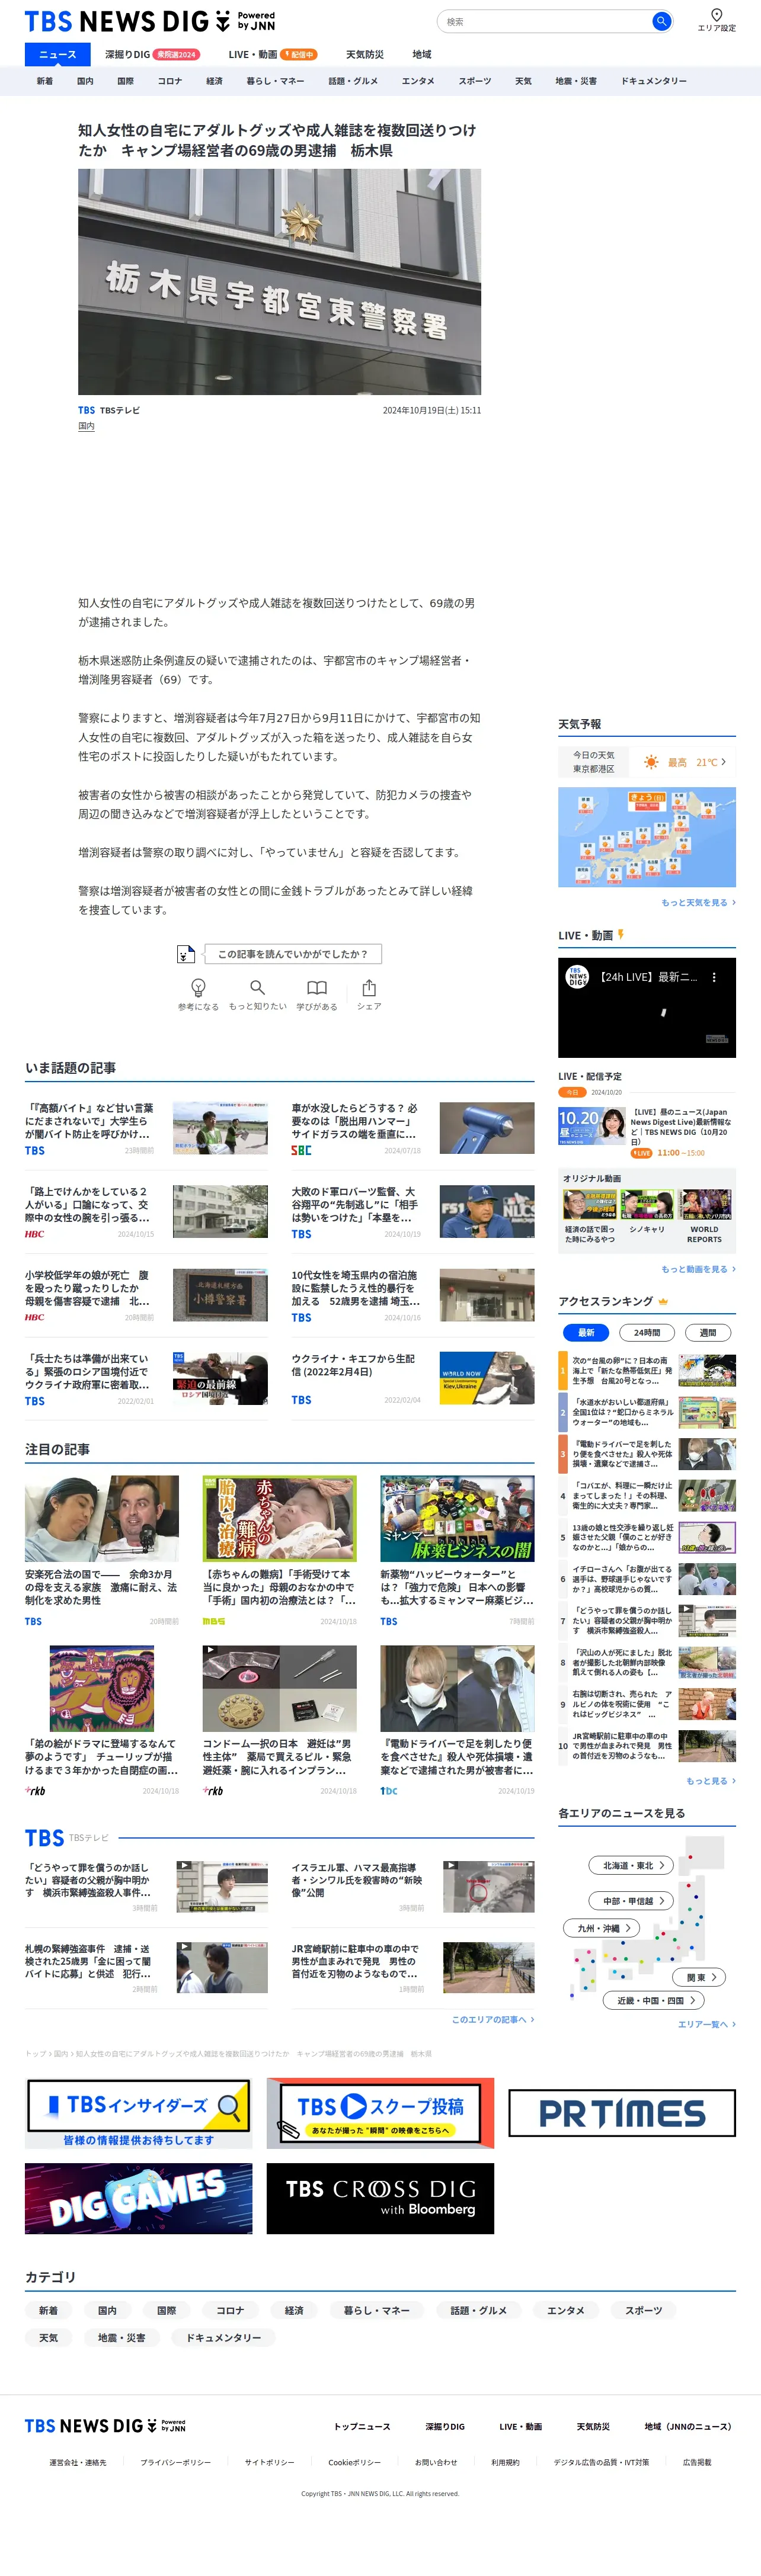
Task: Open the DIG GAMES banner
Action: [x=138, y=2199]
